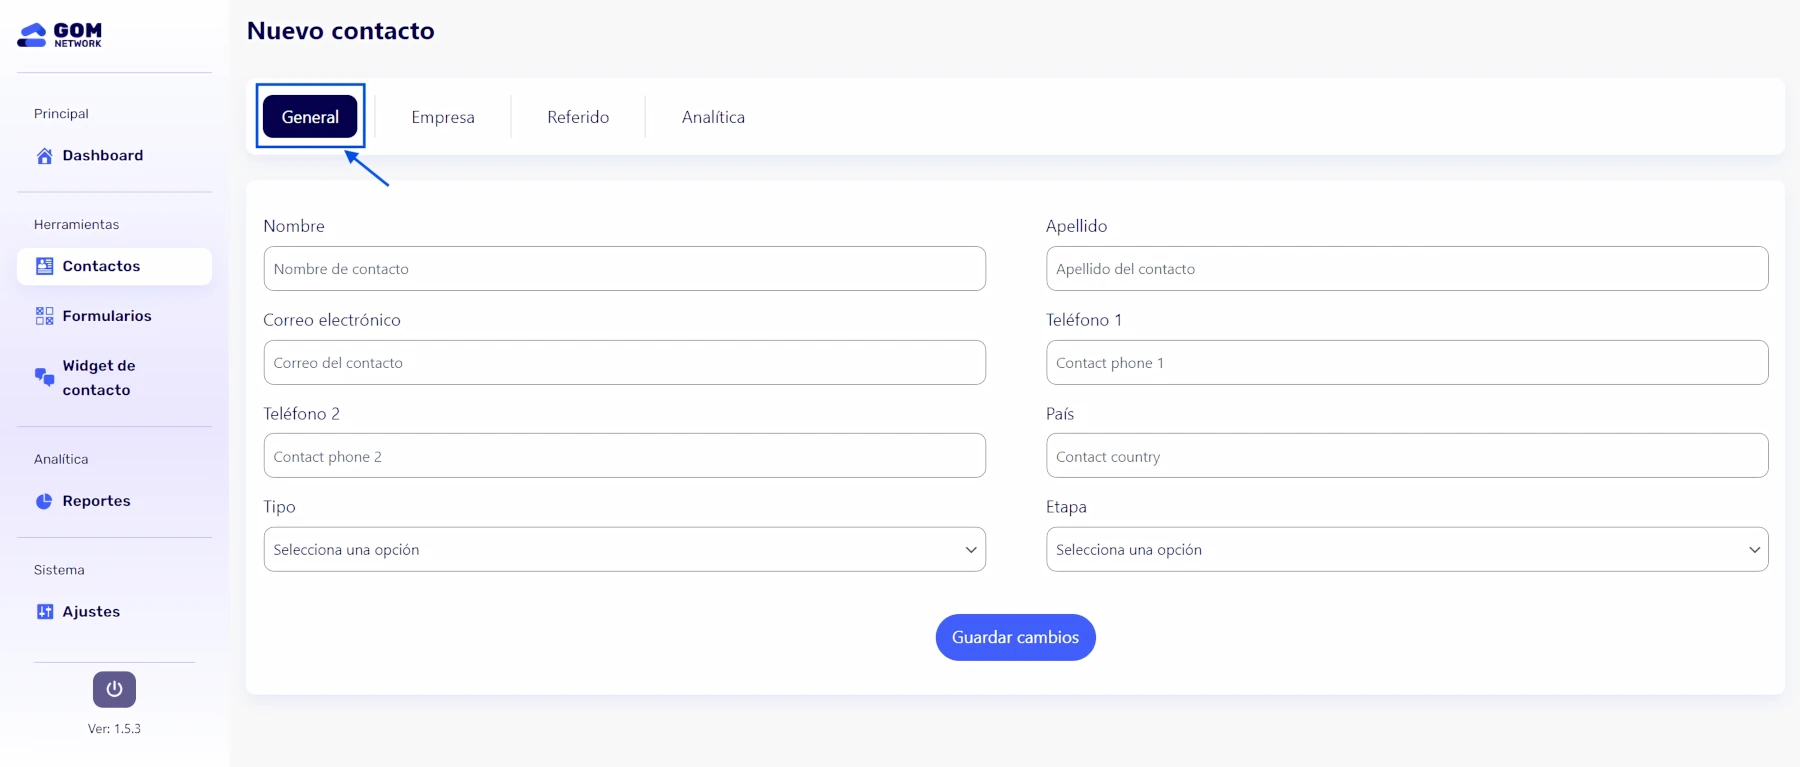Image resolution: width=1800 pixels, height=767 pixels.
Task: Click the Nombre field label
Action: tap(294, 226)
